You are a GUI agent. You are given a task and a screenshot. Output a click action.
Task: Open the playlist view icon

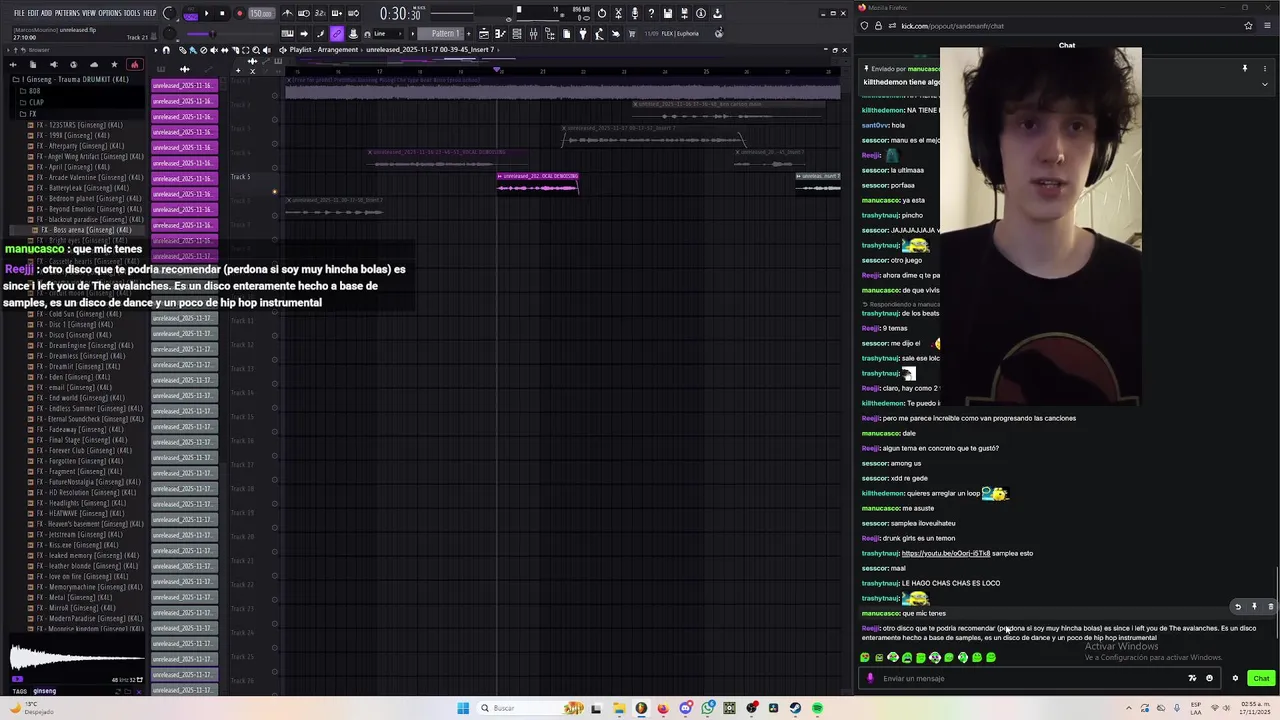pyautogui.click(x=484, y=34)
